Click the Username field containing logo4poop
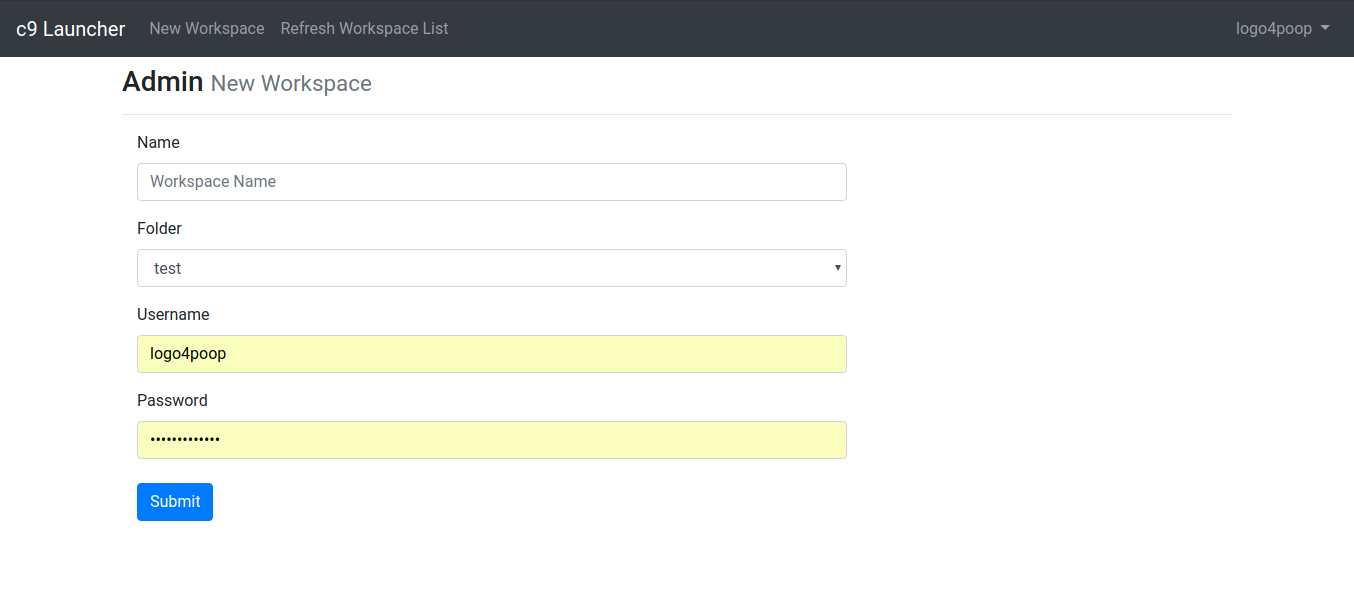 (x=492, y=354)
